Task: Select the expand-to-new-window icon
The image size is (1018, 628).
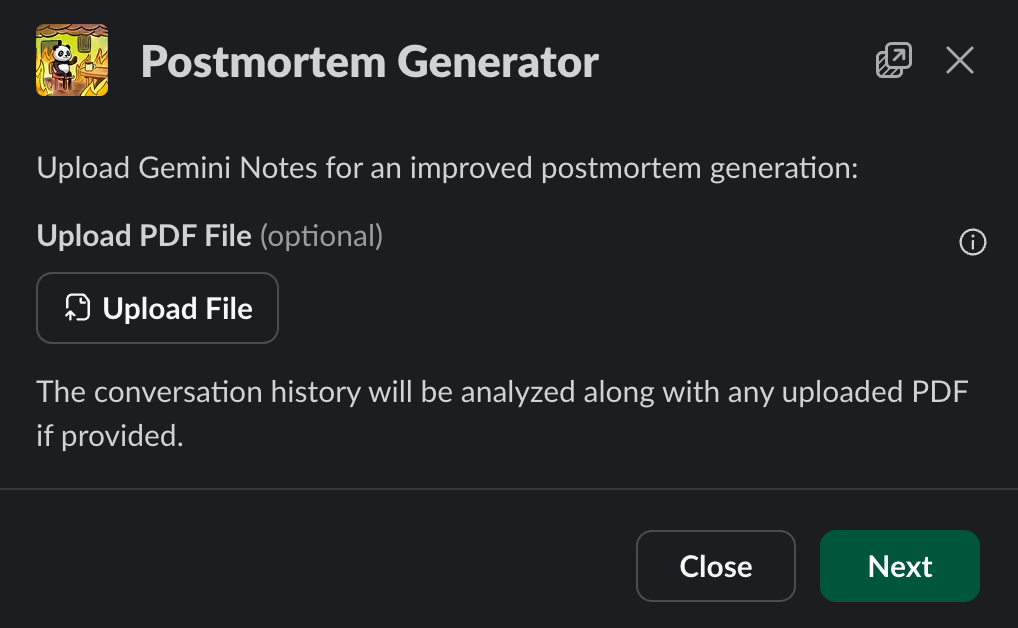Action: pos(893,60)
